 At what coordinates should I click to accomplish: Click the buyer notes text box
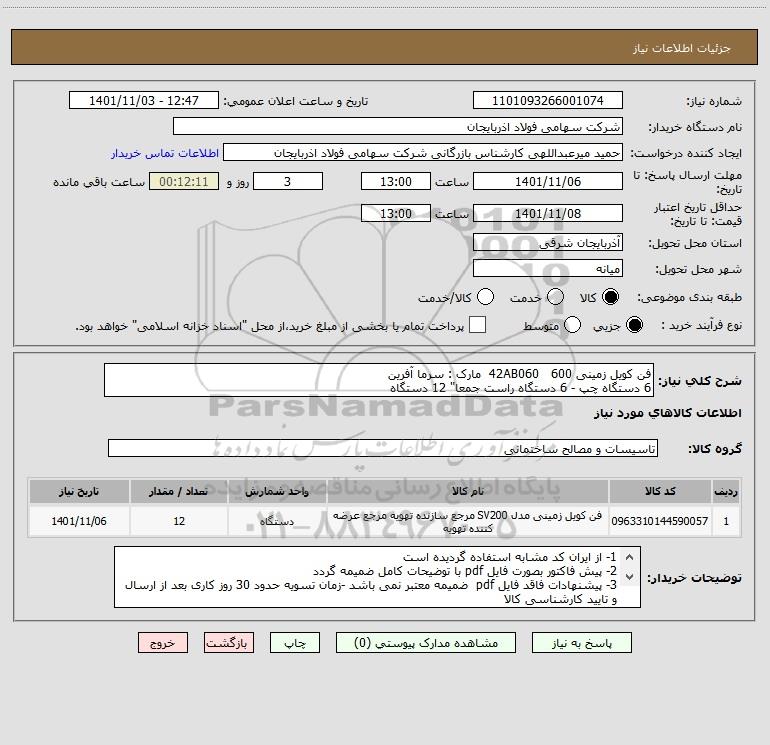pyautogui.click(x=377, y=577)
